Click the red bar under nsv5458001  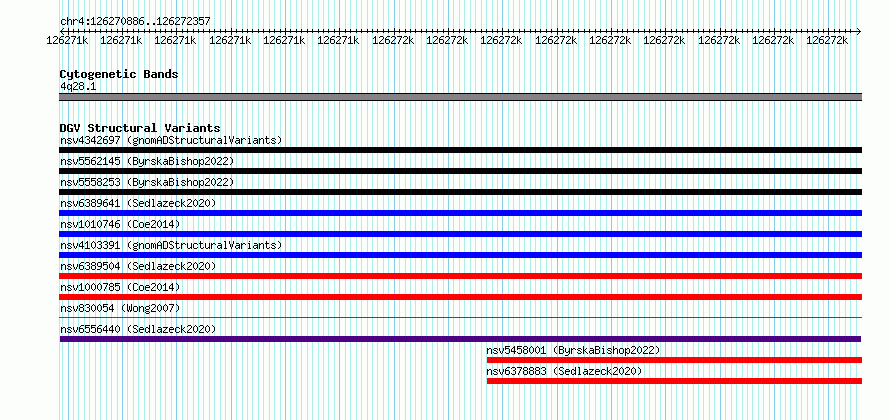(x=674, y=360)
